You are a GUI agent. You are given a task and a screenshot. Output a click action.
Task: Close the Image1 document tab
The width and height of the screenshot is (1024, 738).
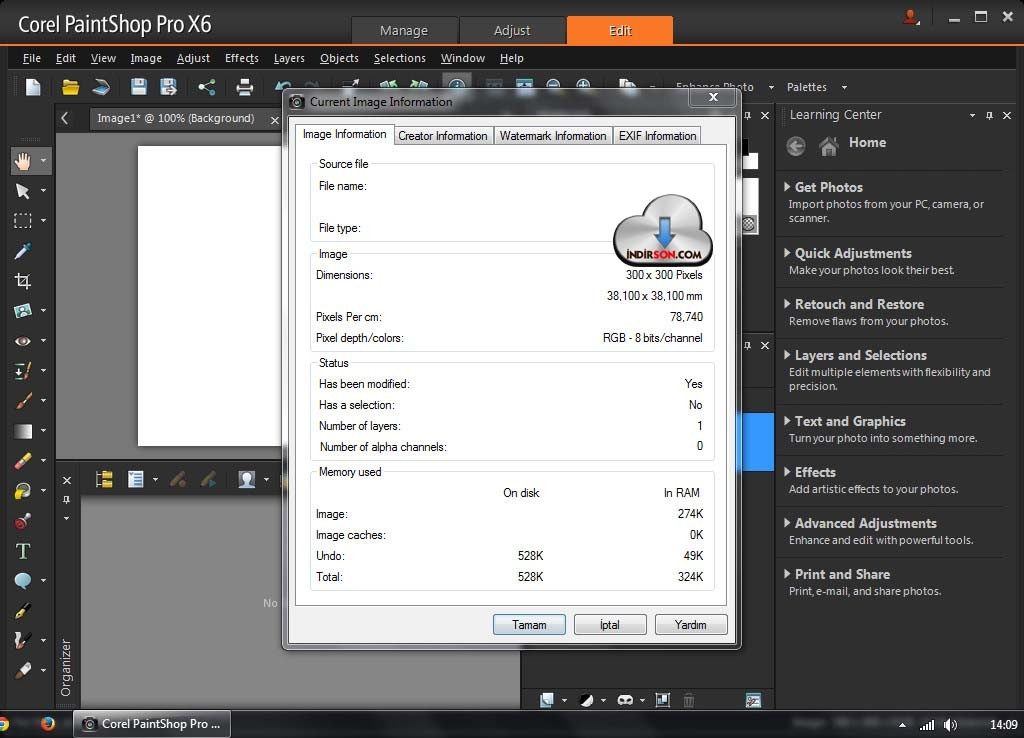tap(274, 120)
